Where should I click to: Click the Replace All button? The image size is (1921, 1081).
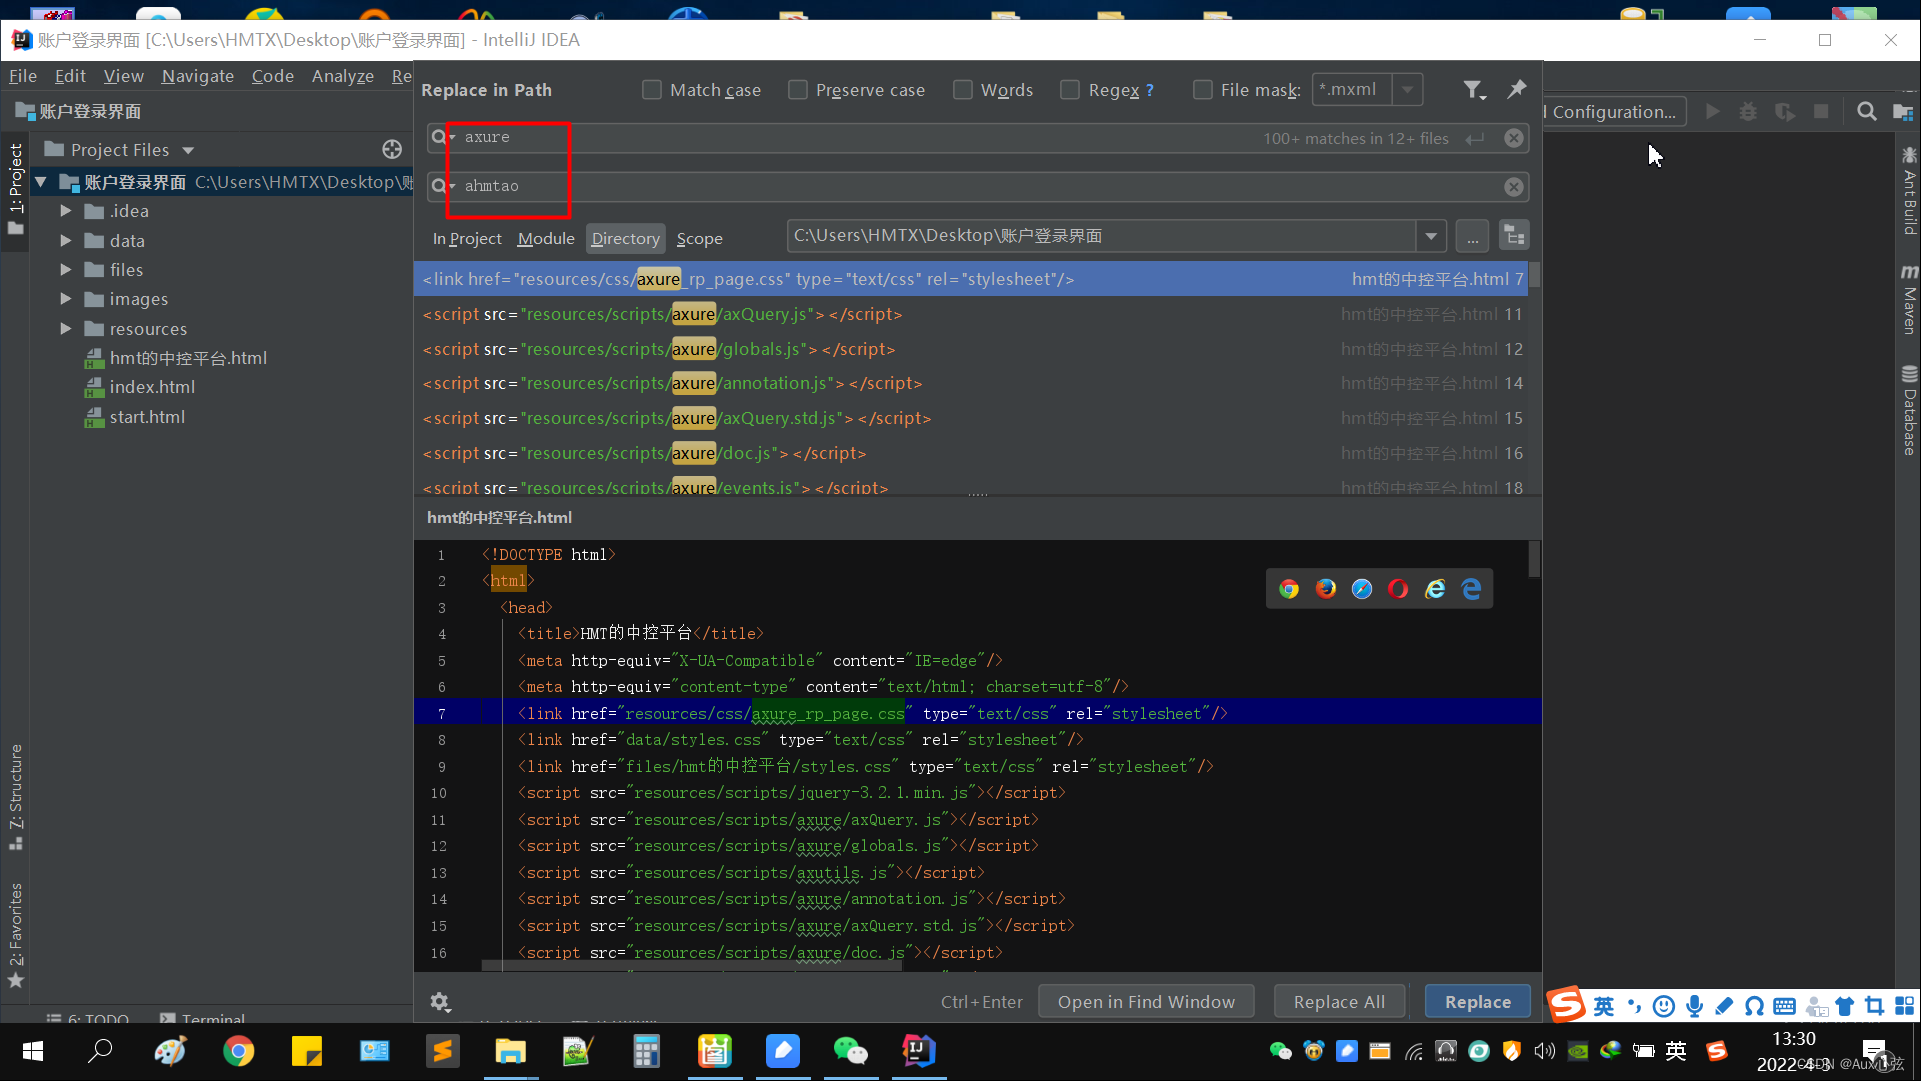(1339, 1002)
